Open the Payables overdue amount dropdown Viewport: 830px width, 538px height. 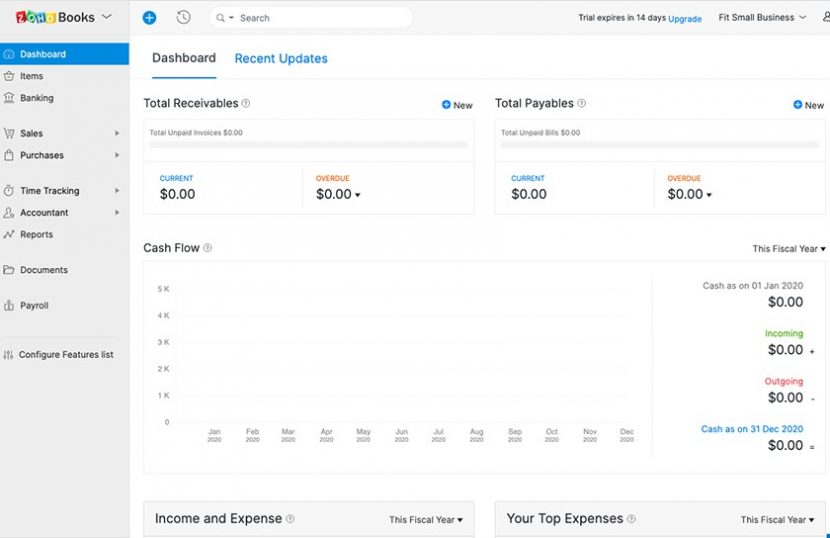coord(709,195)
